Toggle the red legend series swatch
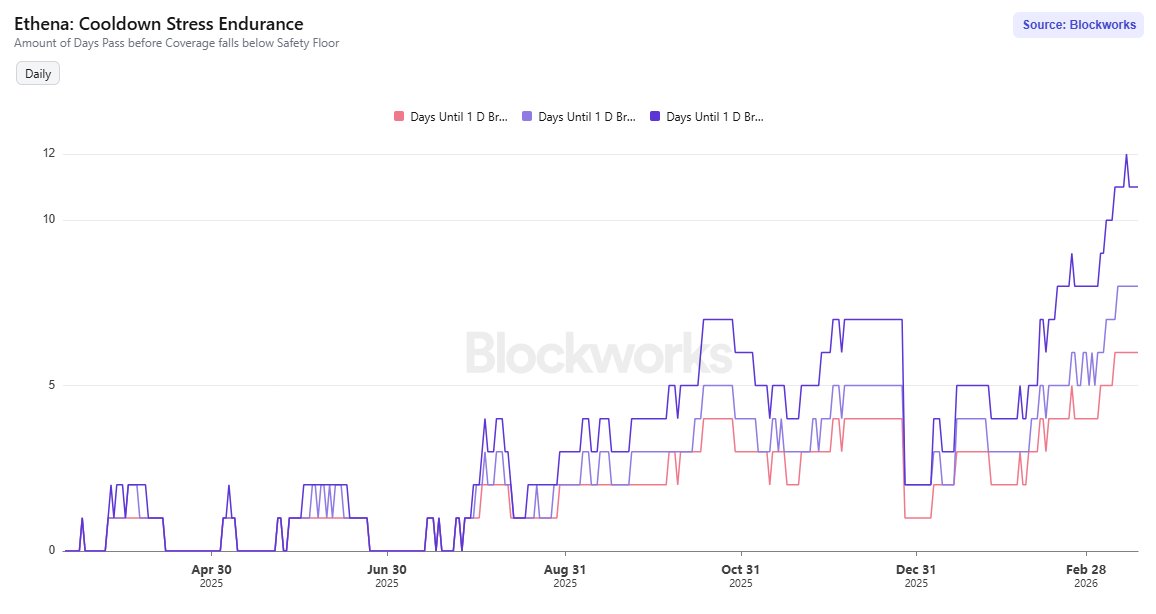1156x614 pixels. pyautogui.click(x=398, y=116)
